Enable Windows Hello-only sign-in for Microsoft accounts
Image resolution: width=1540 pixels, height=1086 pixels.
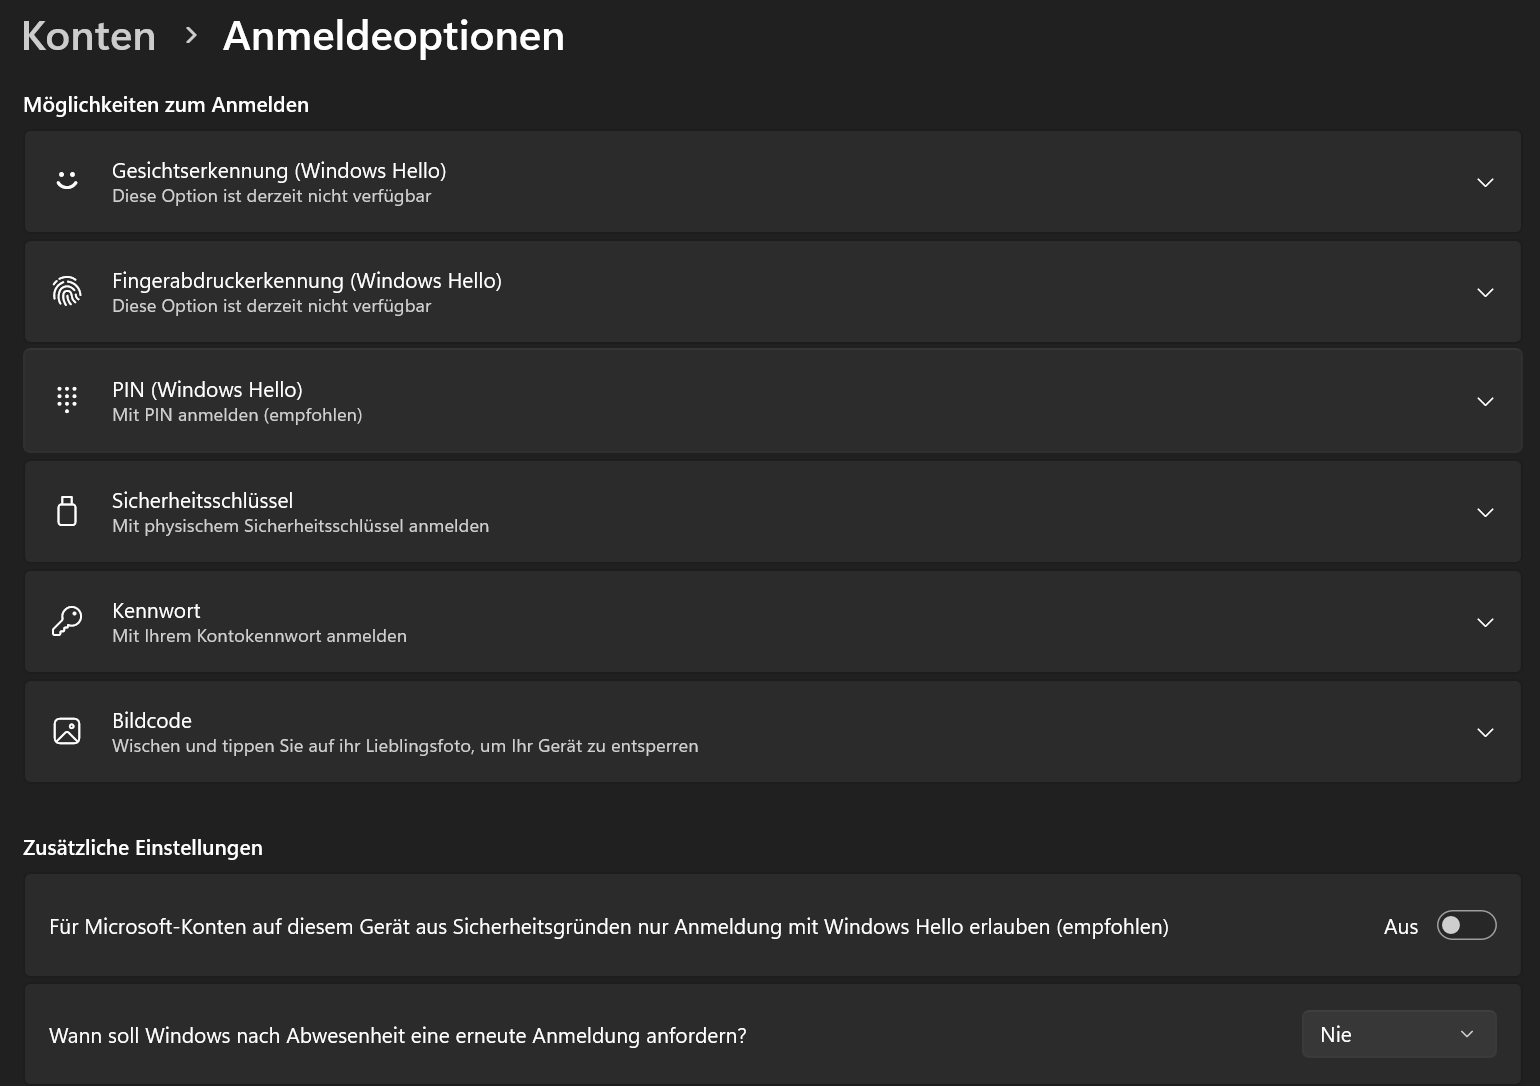1466,926
